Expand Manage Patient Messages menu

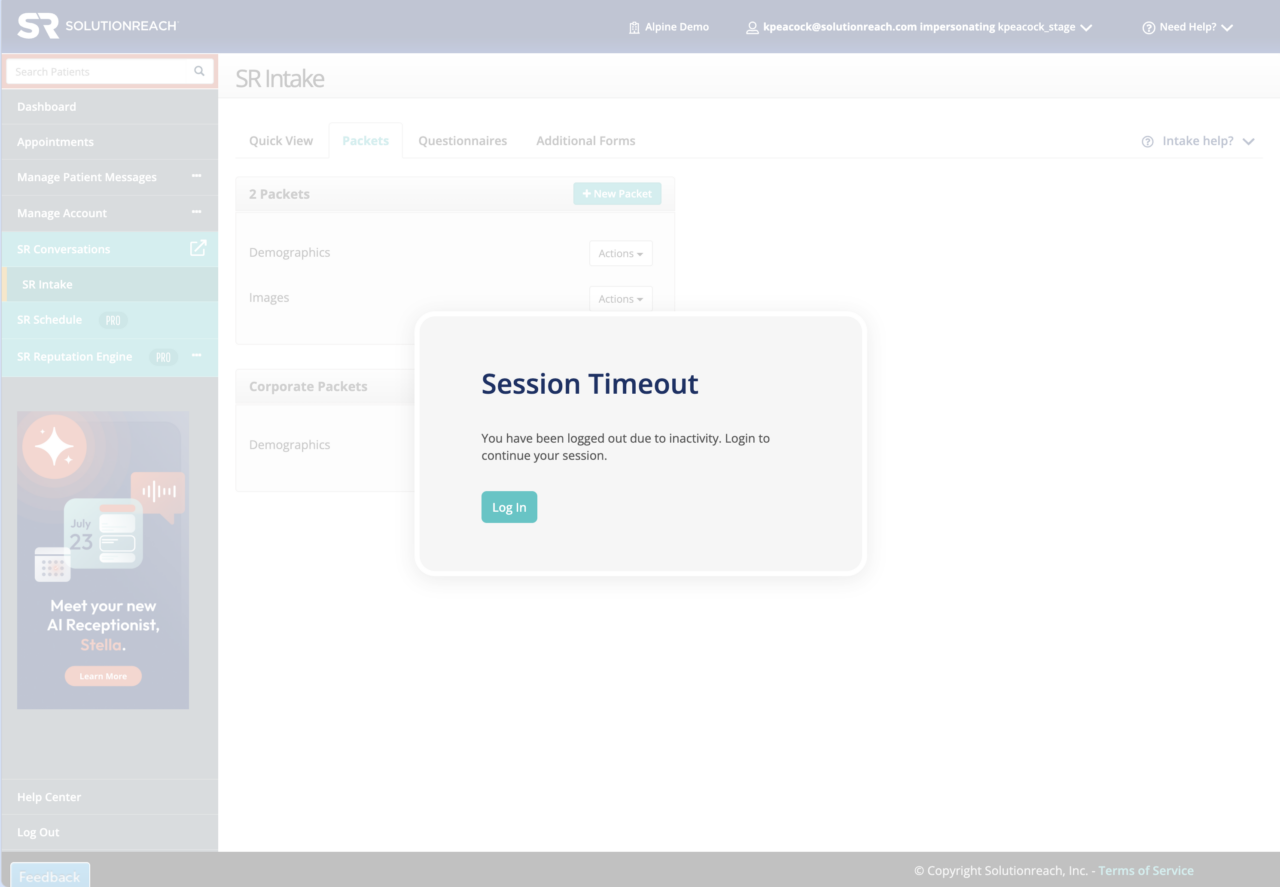[x=197, y=176]
